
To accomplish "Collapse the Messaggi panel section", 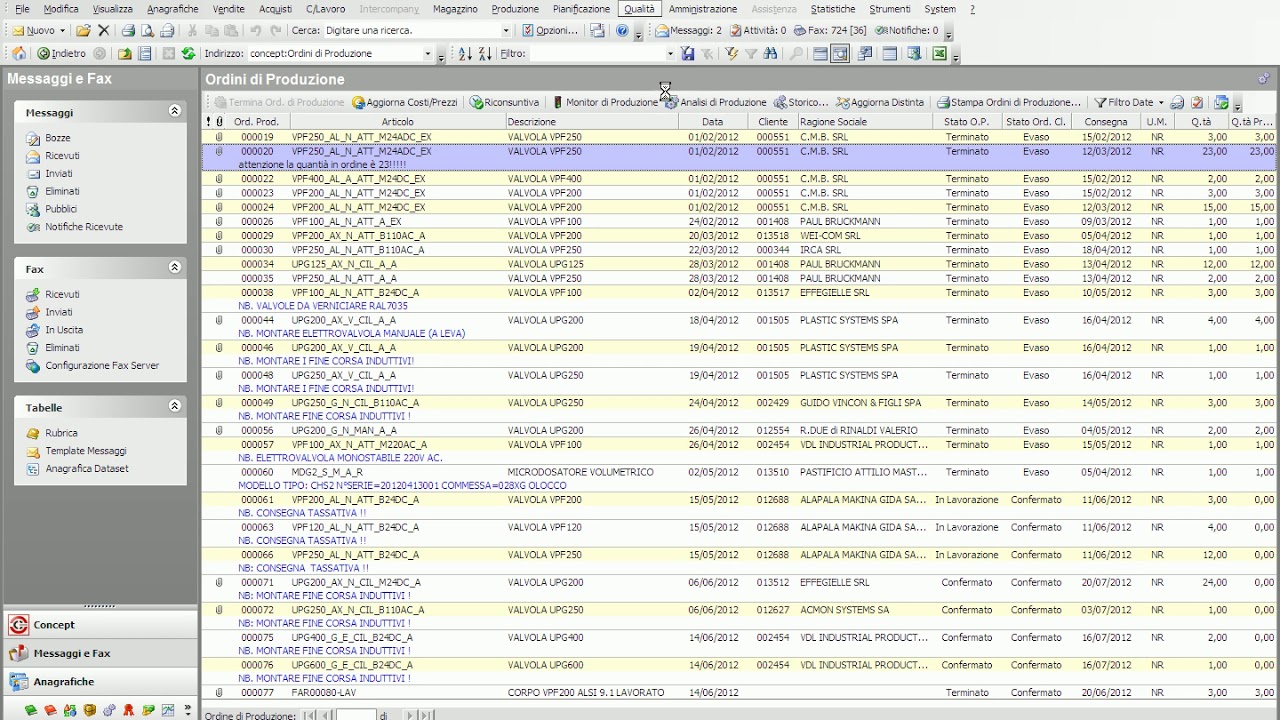I will 174,111.
